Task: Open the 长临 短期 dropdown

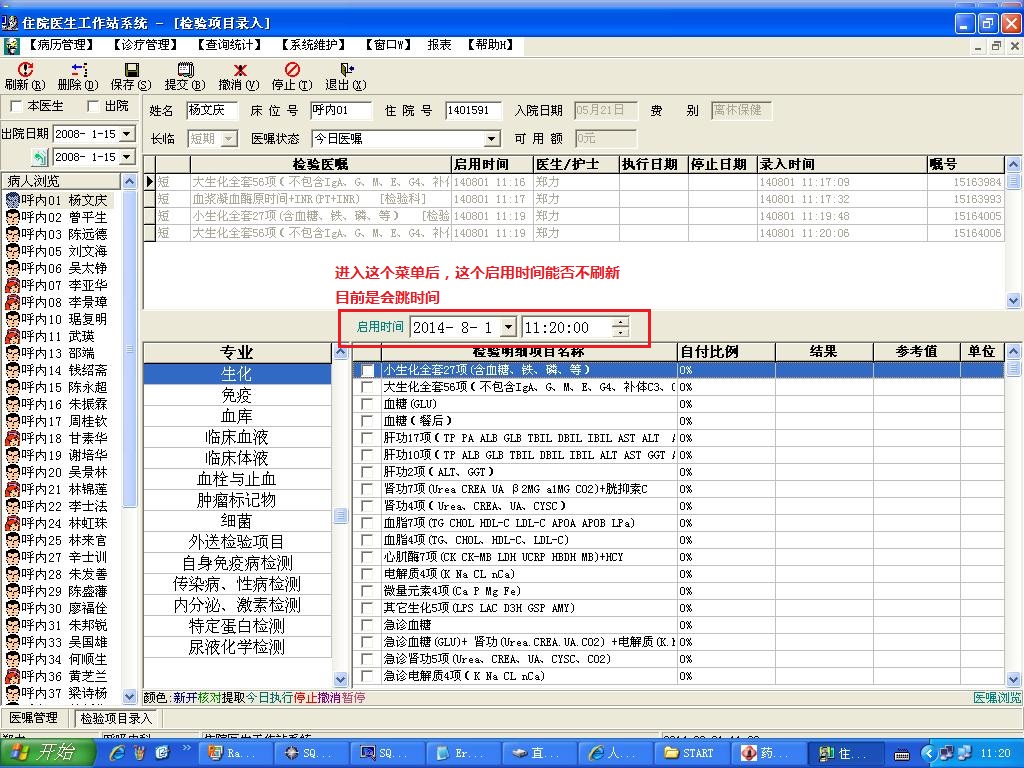Action: tap(229, 138)
